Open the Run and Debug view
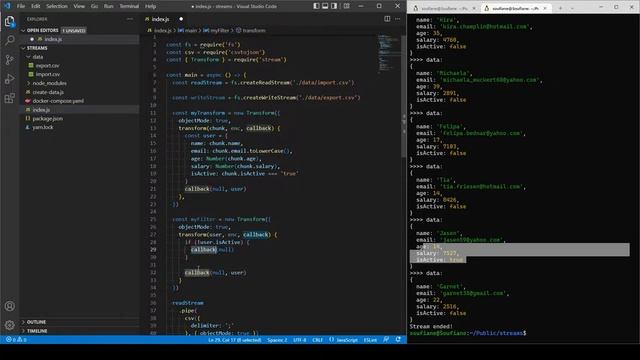Viewport: 640px width, 360px height. (9, 79)
